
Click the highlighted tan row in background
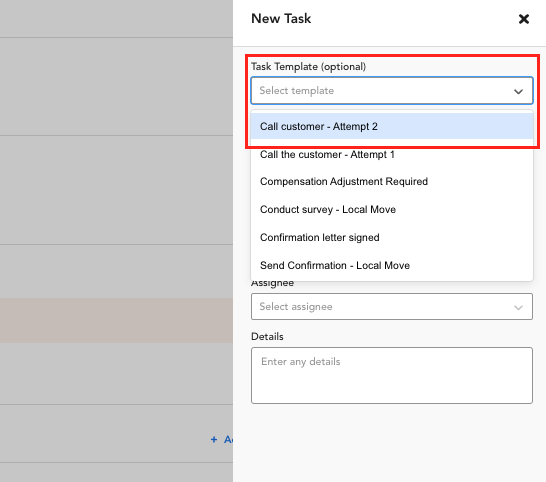(x=116, y=320)
